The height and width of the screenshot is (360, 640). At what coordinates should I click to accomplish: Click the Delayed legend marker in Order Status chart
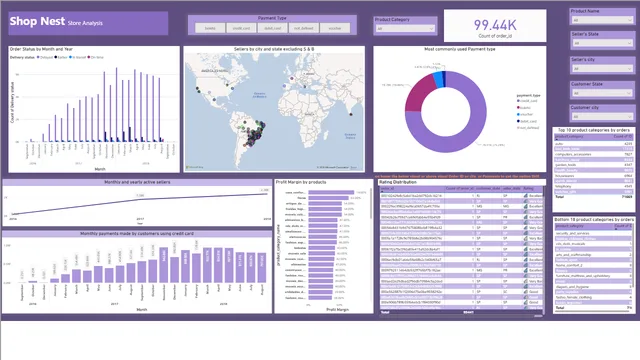38,58
